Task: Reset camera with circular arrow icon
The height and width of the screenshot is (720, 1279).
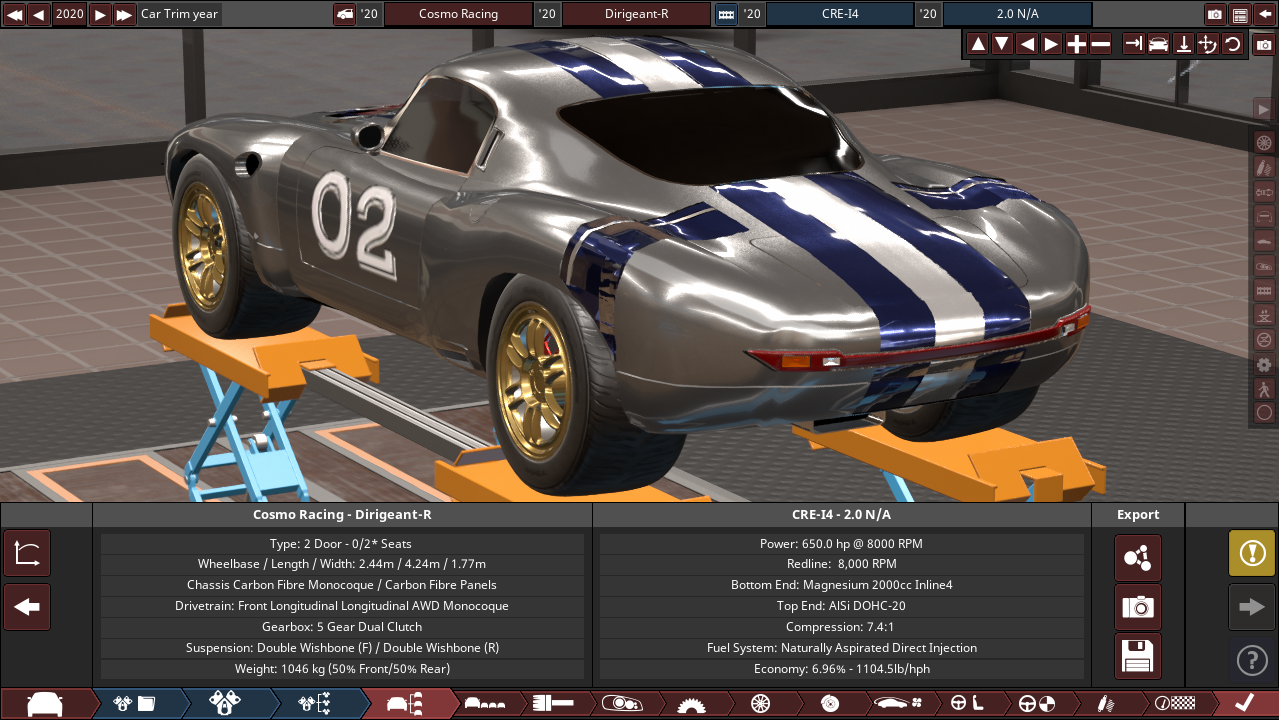Action: [1232, 44]
